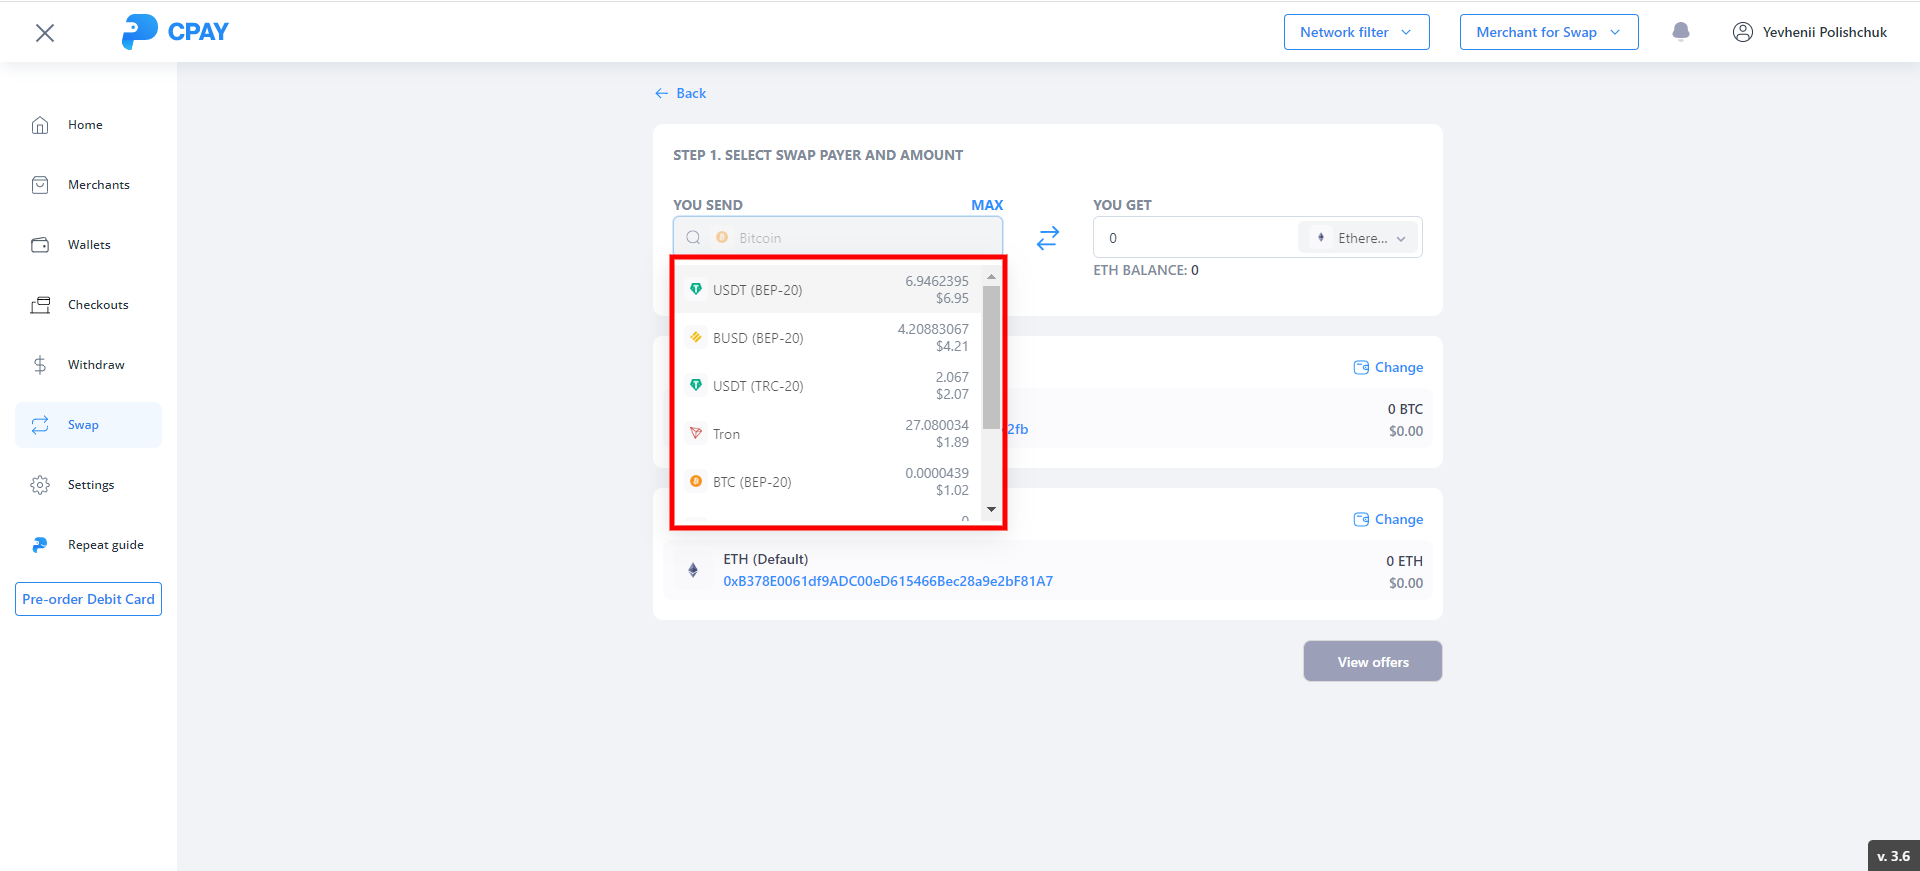The image size is (1920, 871).
Task: Close the sidebar with the X icon
Action: click(44, 33)
